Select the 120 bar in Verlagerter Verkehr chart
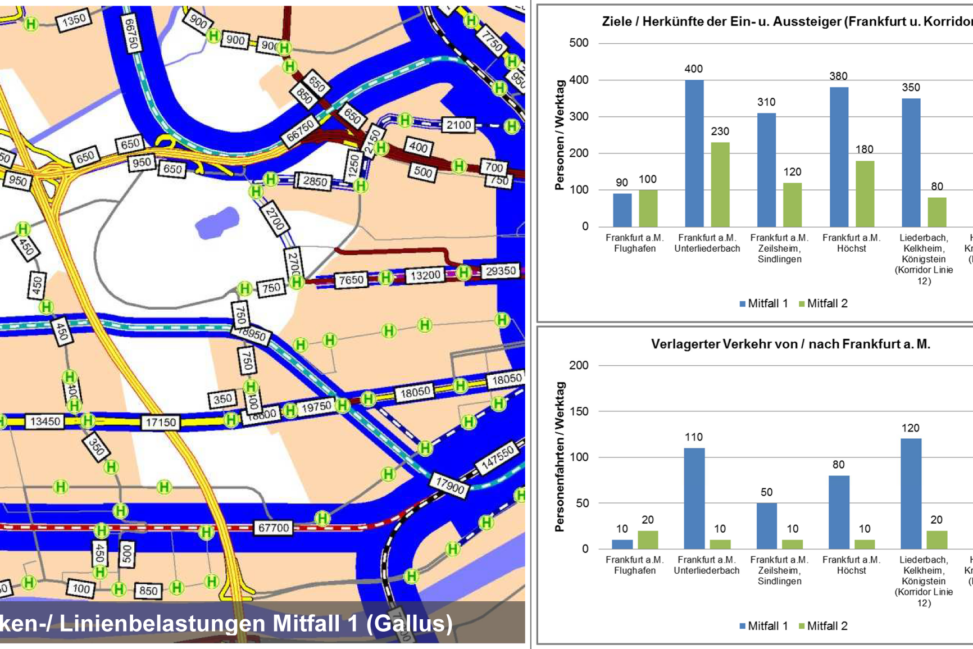This screenshot has height=649, width=973. pos(910,493)
